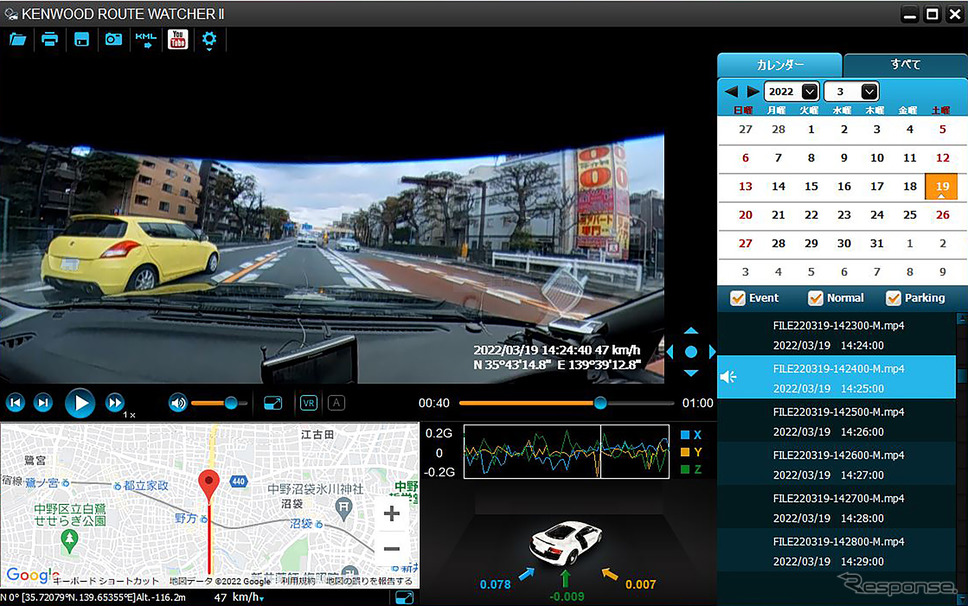Mute the audio with the speaker icon
Image resolution: width=968 pixels, height=606 pixels.
tap(178, 403)
